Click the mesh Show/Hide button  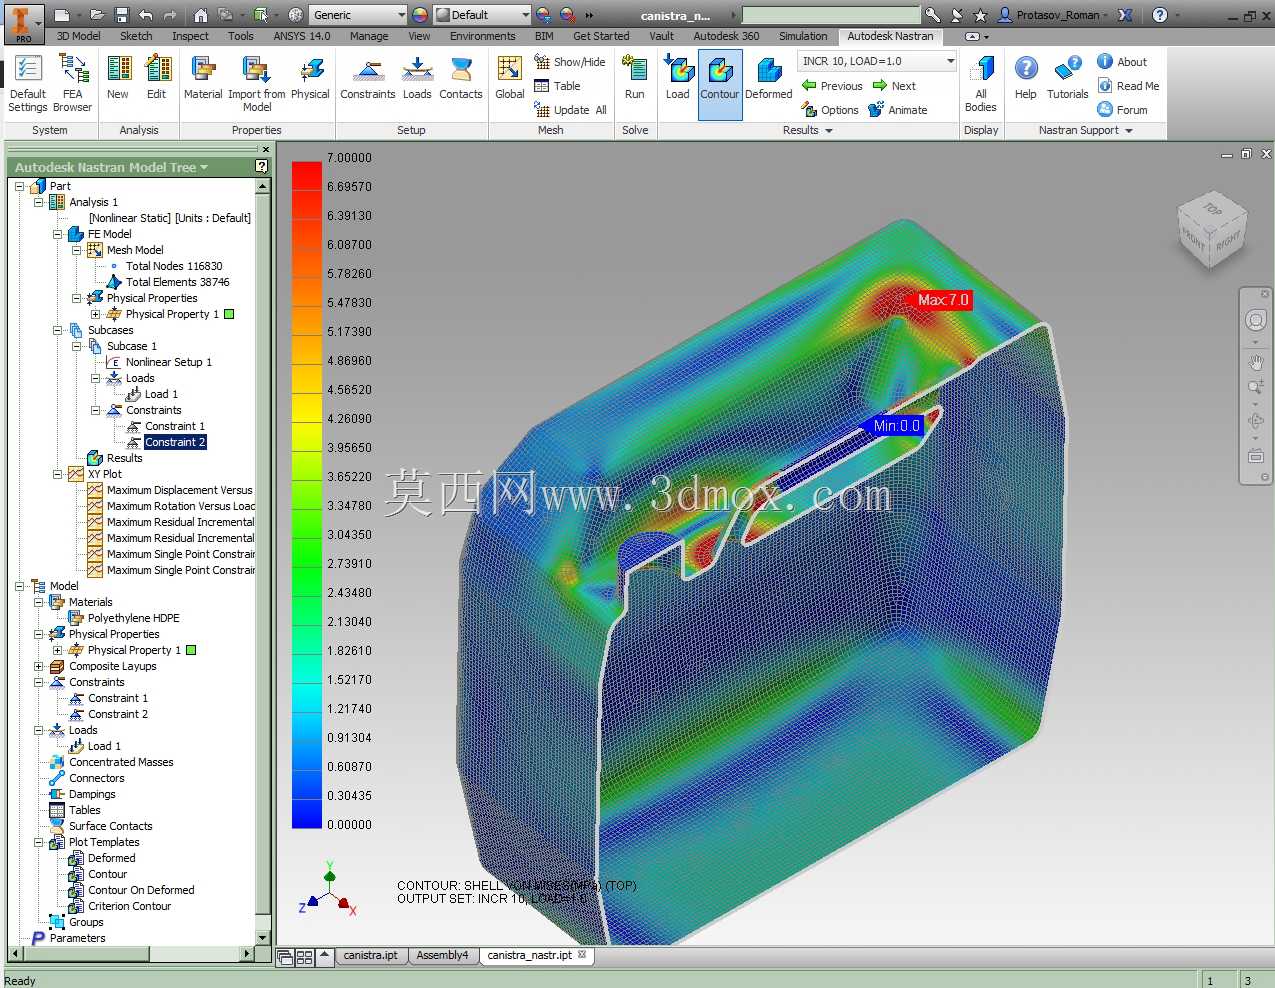(570, 62)
